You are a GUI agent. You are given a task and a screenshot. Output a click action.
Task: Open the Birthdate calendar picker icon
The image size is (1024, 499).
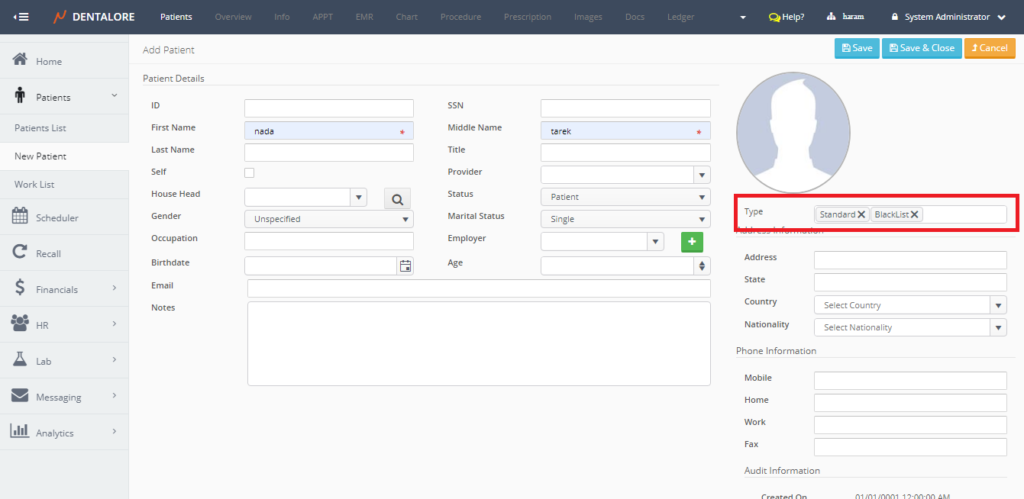point(405,266)
